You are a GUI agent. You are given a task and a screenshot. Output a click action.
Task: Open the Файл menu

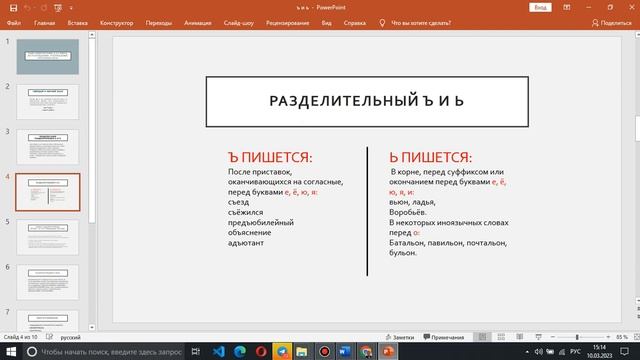coord(14,23)
